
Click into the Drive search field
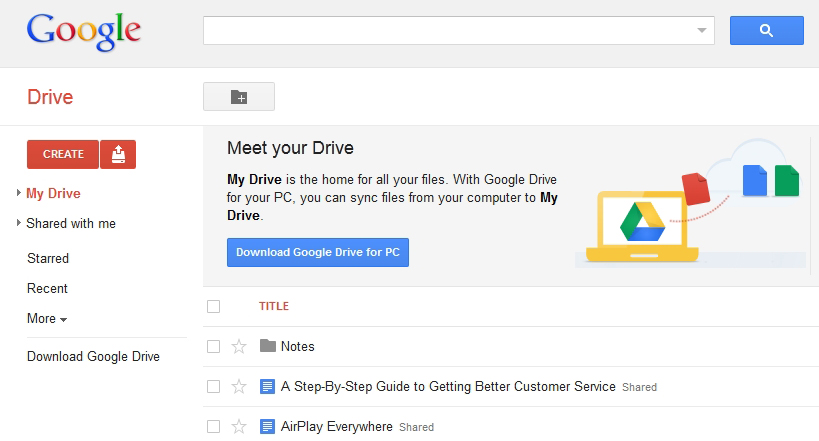[447, 31]
